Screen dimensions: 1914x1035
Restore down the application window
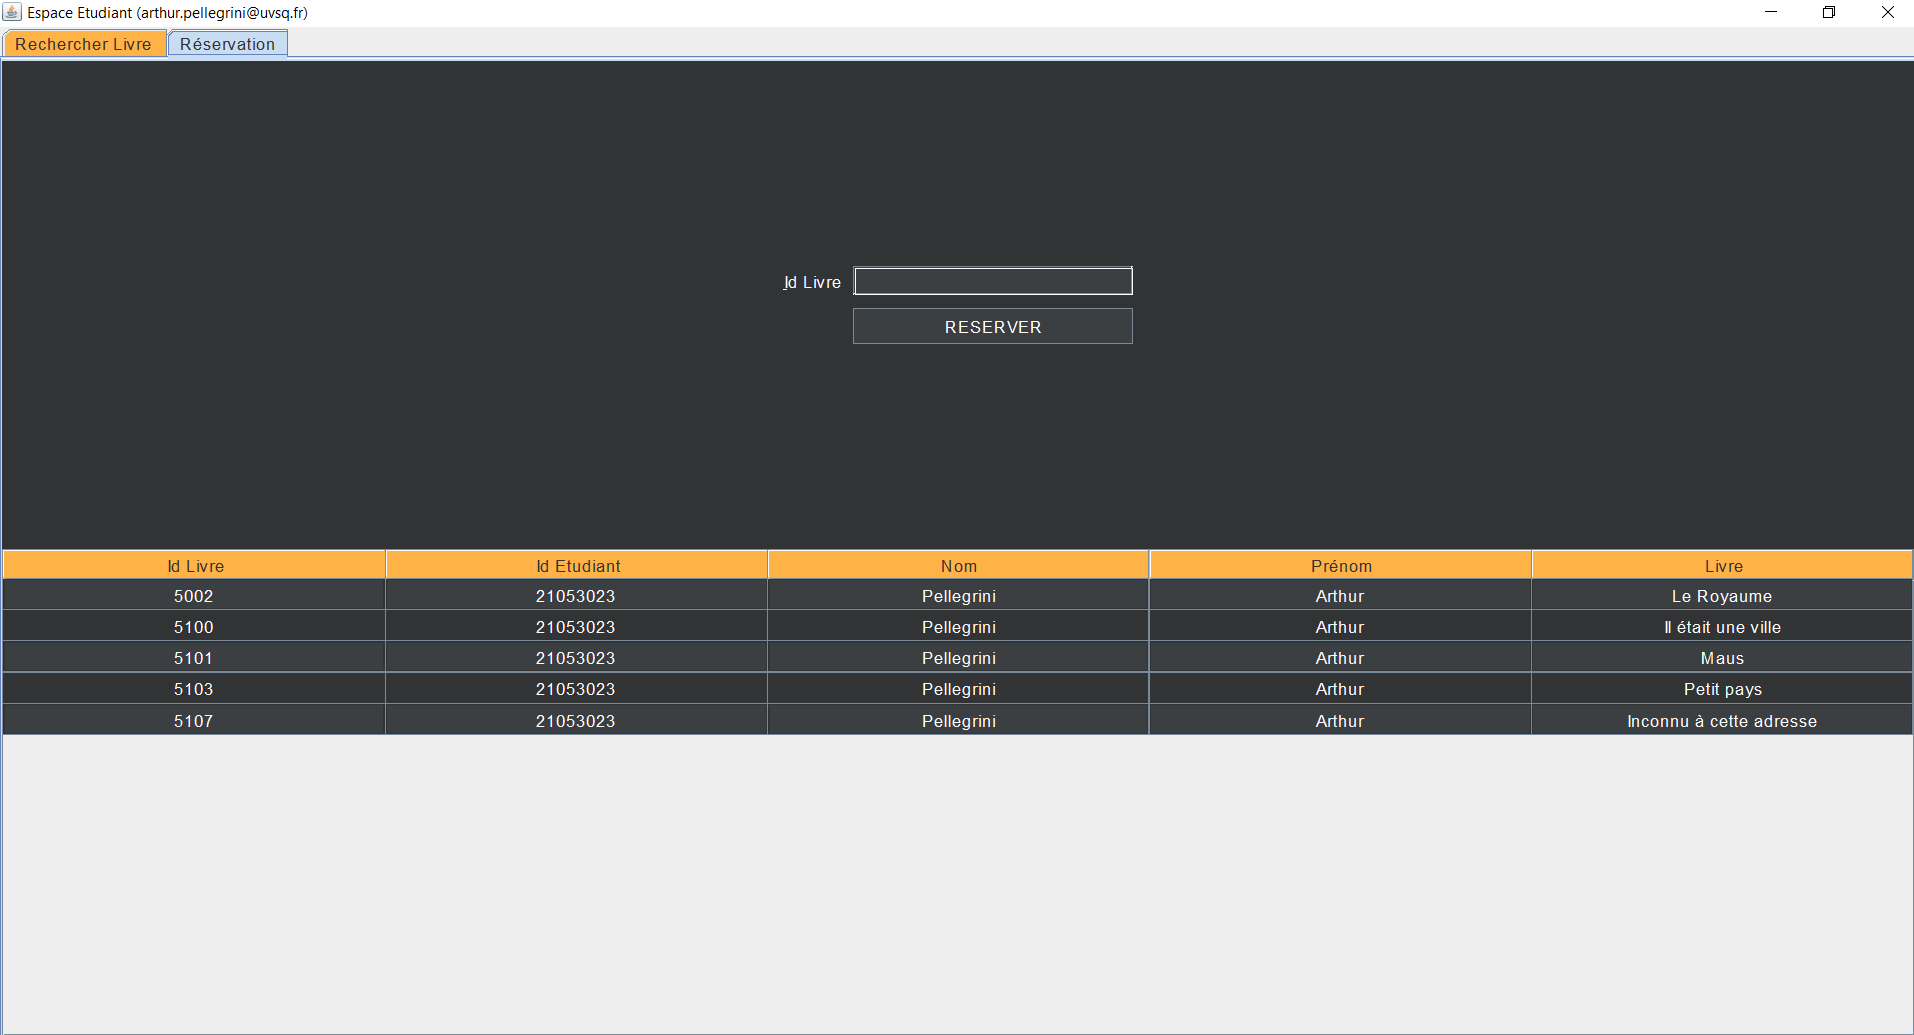coord(1828,12)
